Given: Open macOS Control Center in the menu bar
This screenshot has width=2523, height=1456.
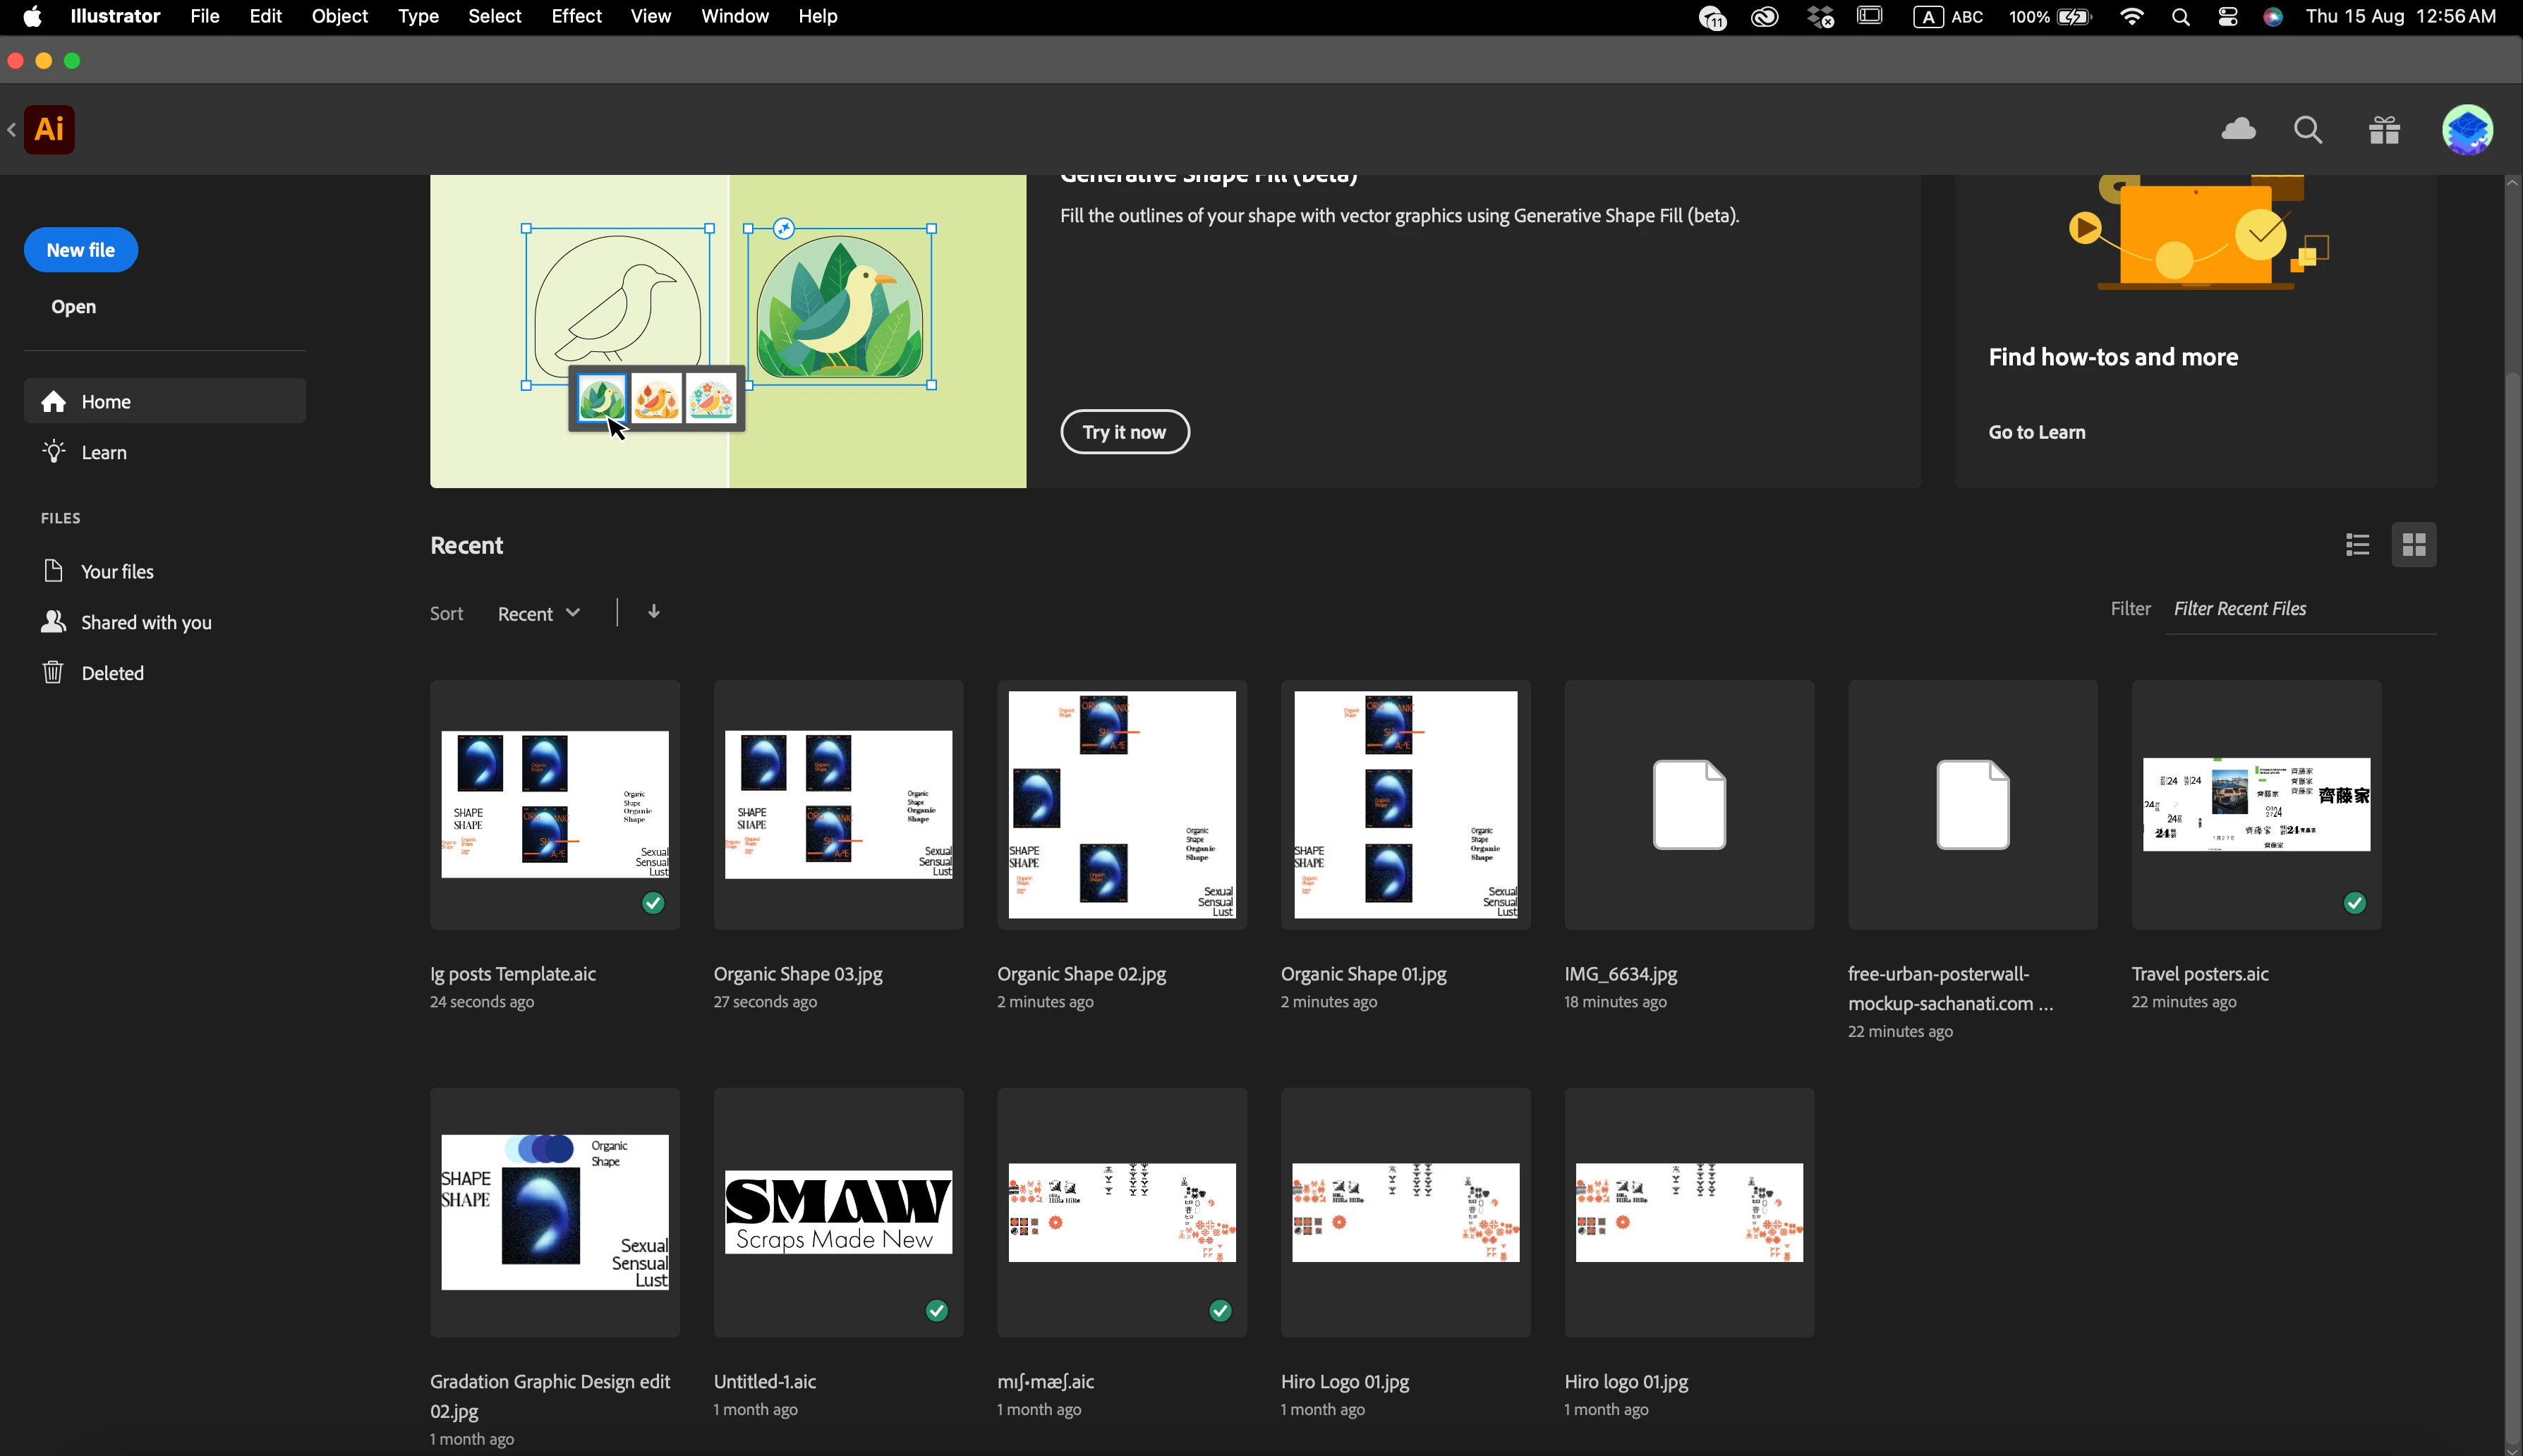Looking at the screenshot, I should (2228, 17).
